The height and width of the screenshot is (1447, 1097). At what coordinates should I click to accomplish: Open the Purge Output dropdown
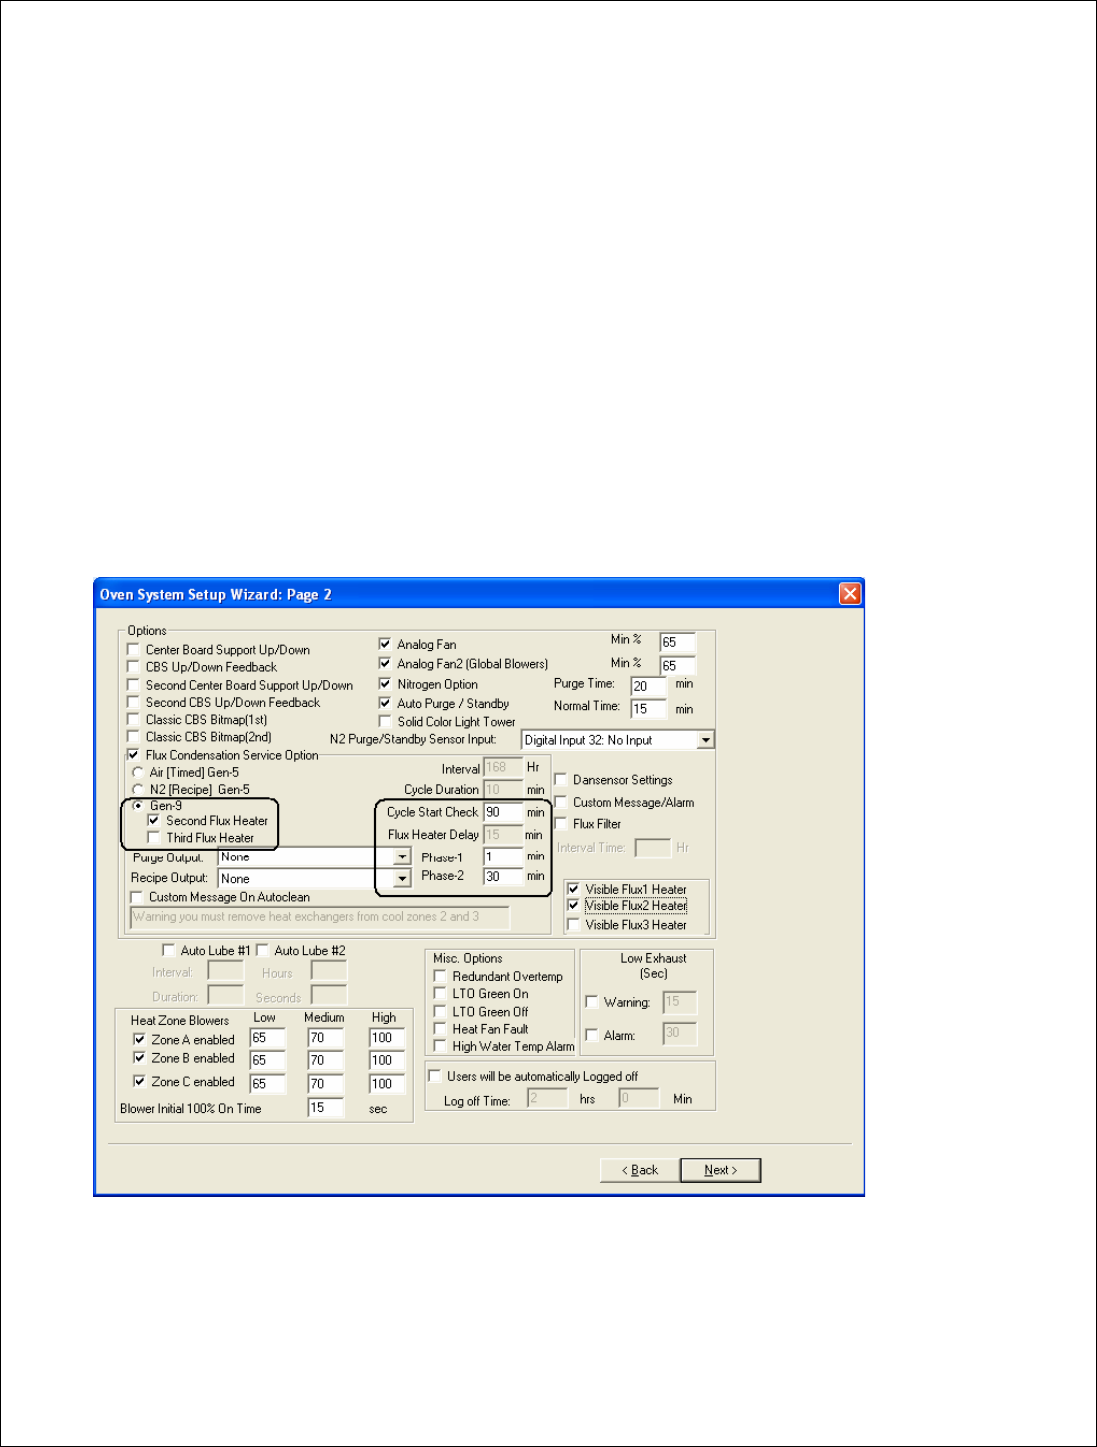pyautogui.click(x=402, y=857)
